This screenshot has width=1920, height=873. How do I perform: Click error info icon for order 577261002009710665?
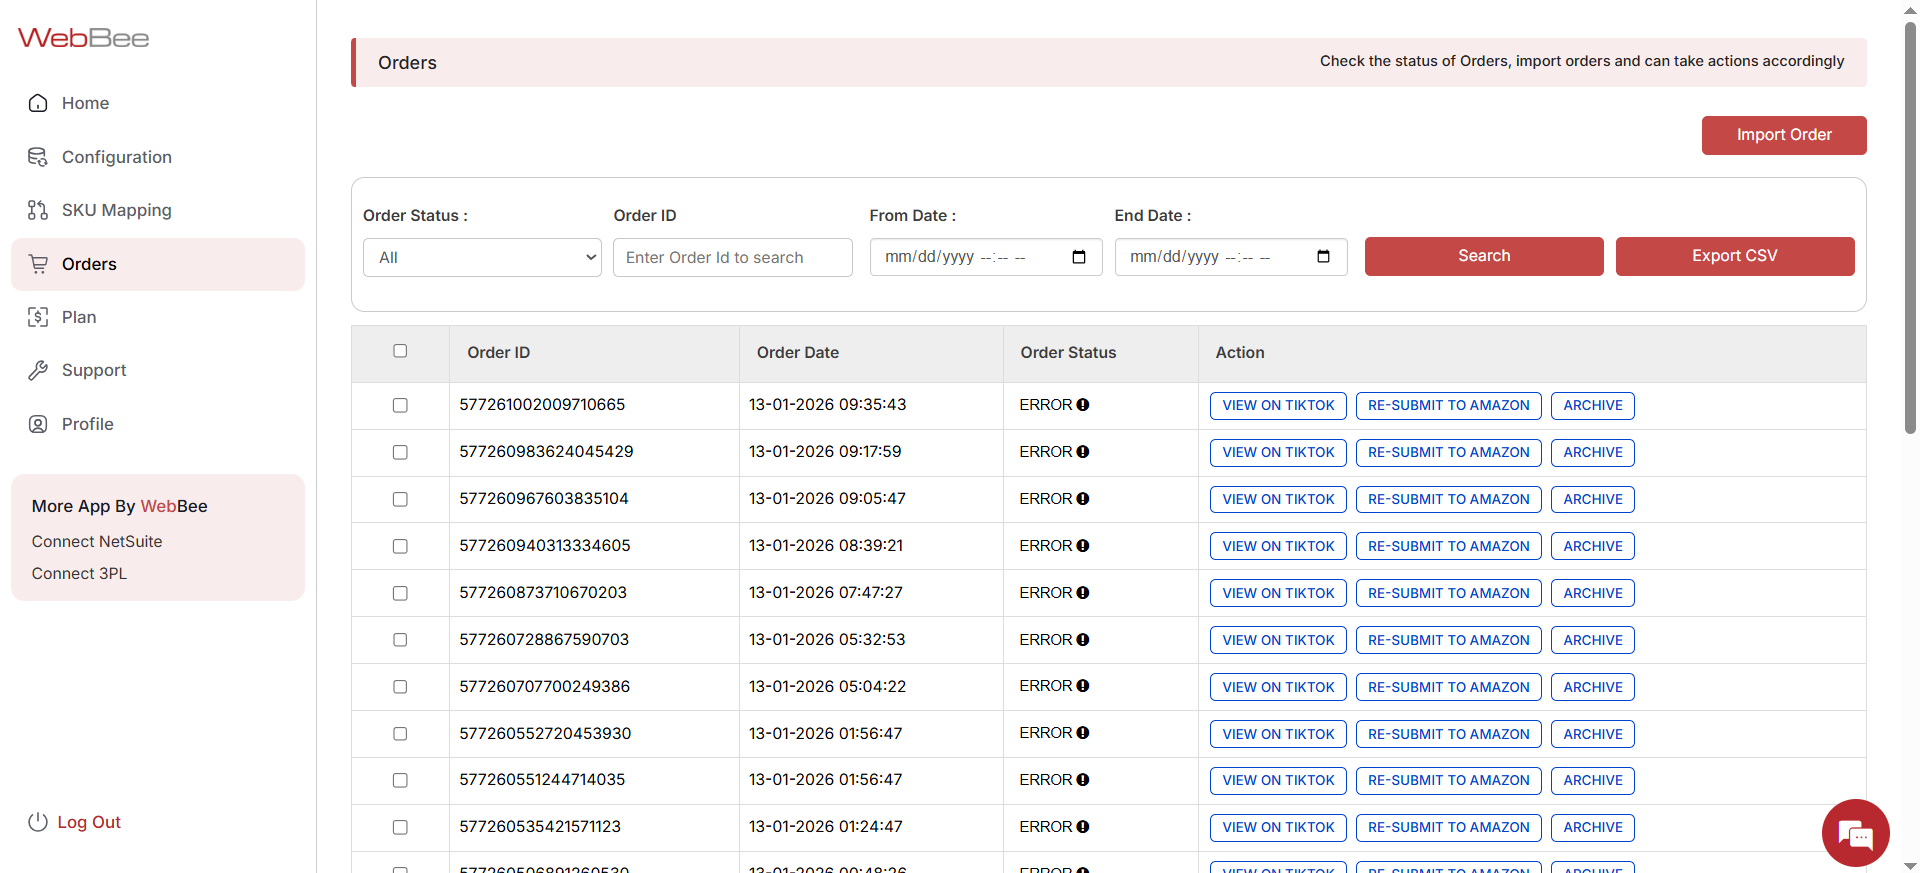pyautogui.click(x=1083, y=405)
